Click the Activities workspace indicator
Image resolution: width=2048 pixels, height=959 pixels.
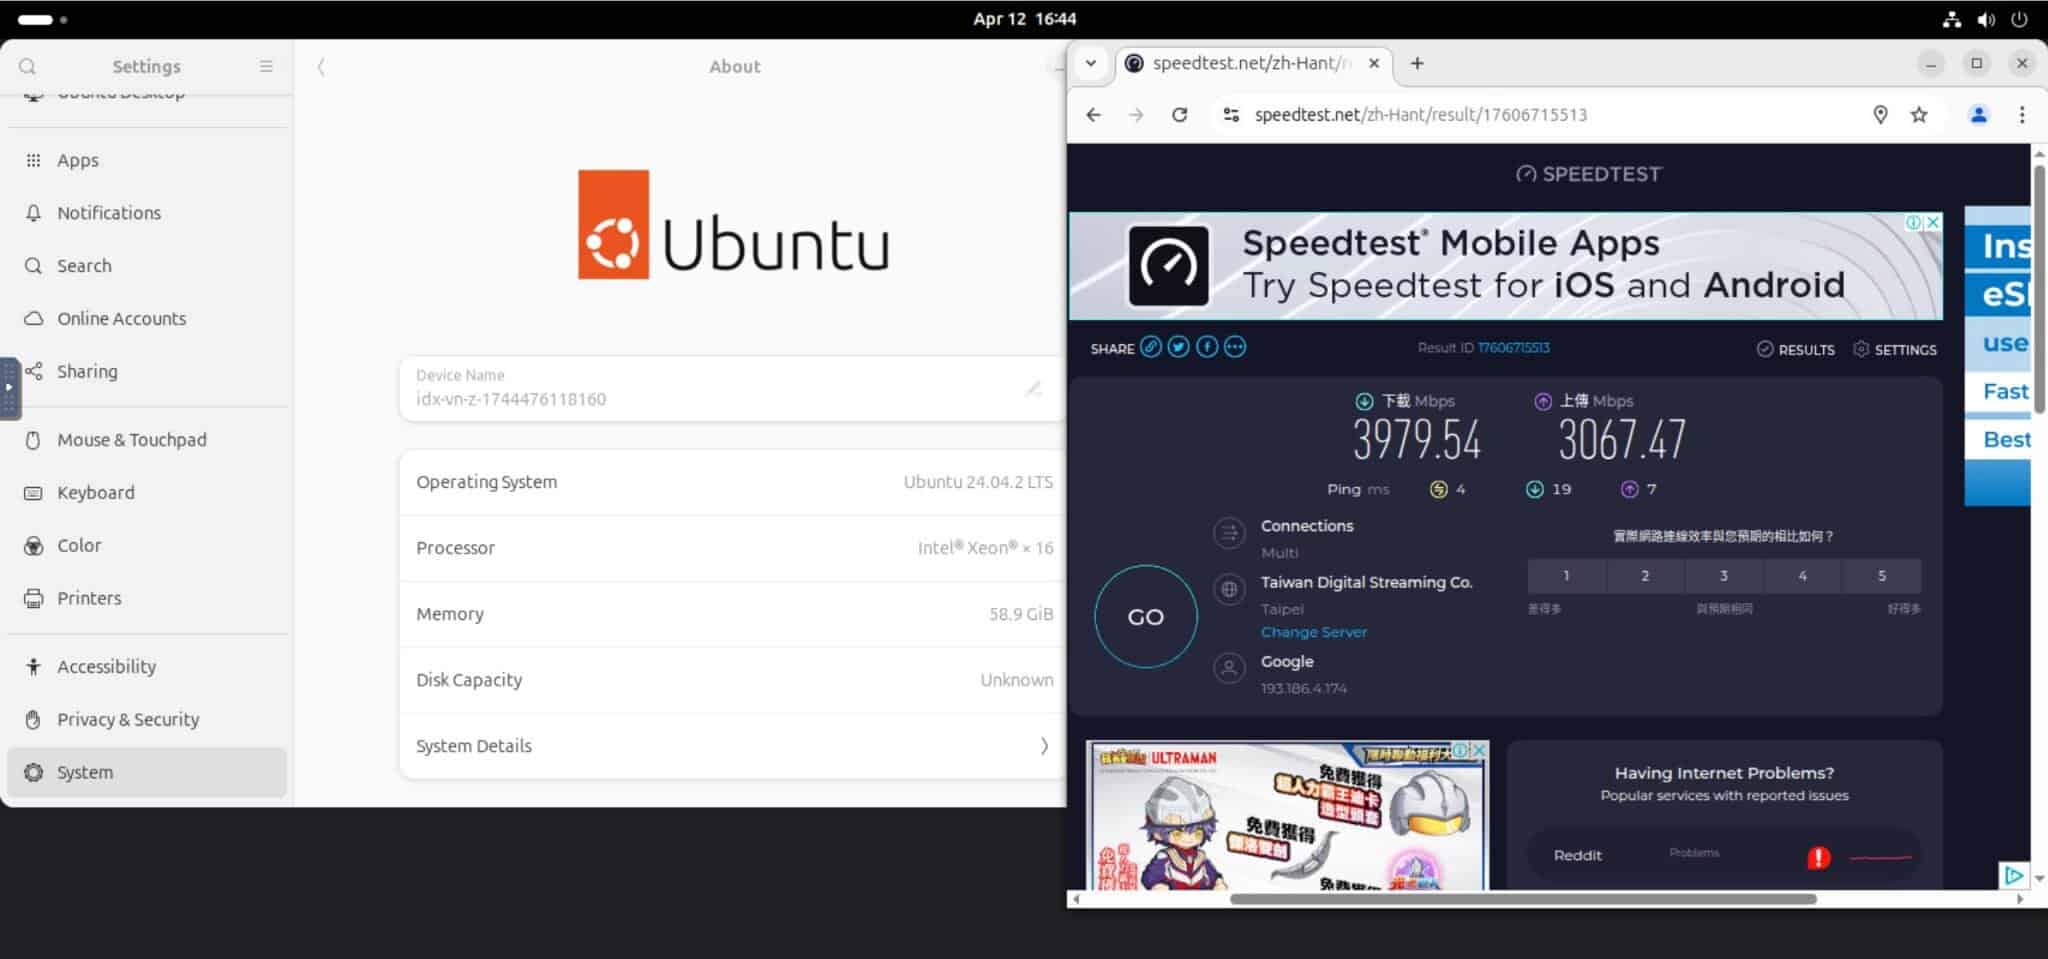click(x=42, y=19)
